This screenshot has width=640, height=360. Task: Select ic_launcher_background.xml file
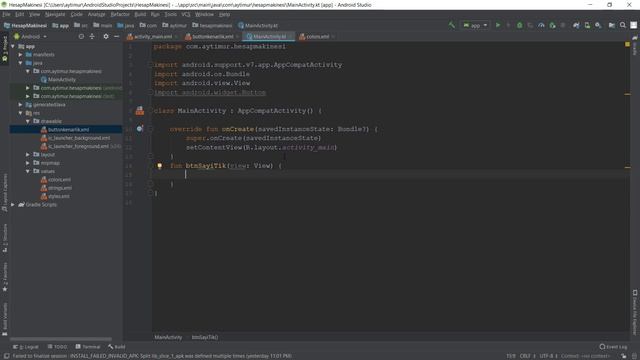point(79,138)
